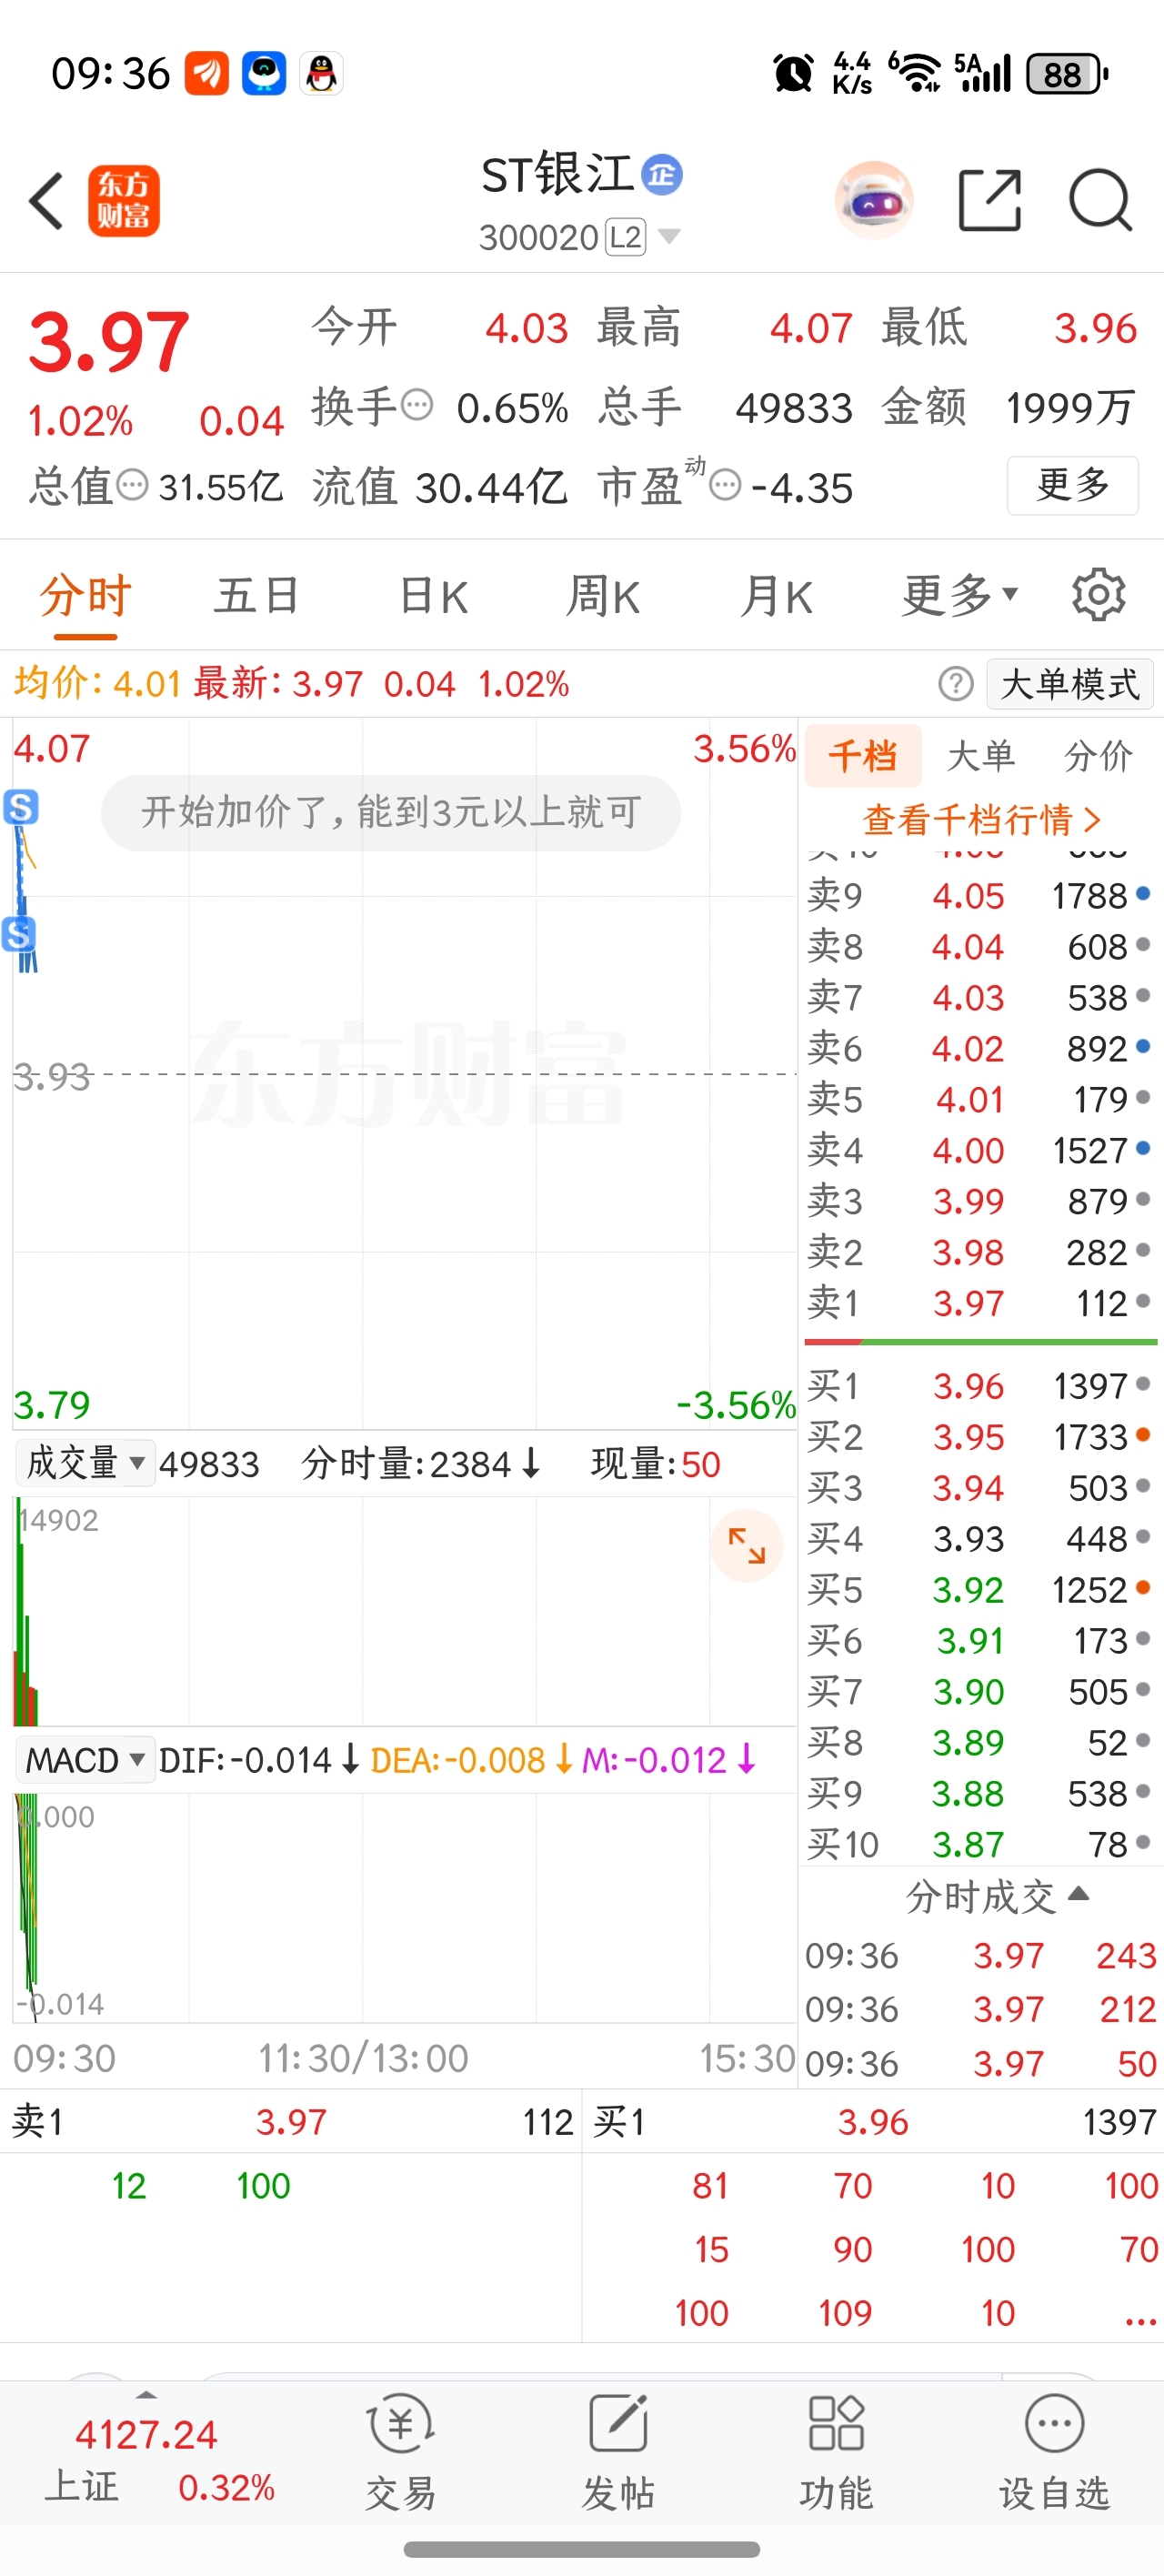Select the 分价 tab

coord(1099,756)
